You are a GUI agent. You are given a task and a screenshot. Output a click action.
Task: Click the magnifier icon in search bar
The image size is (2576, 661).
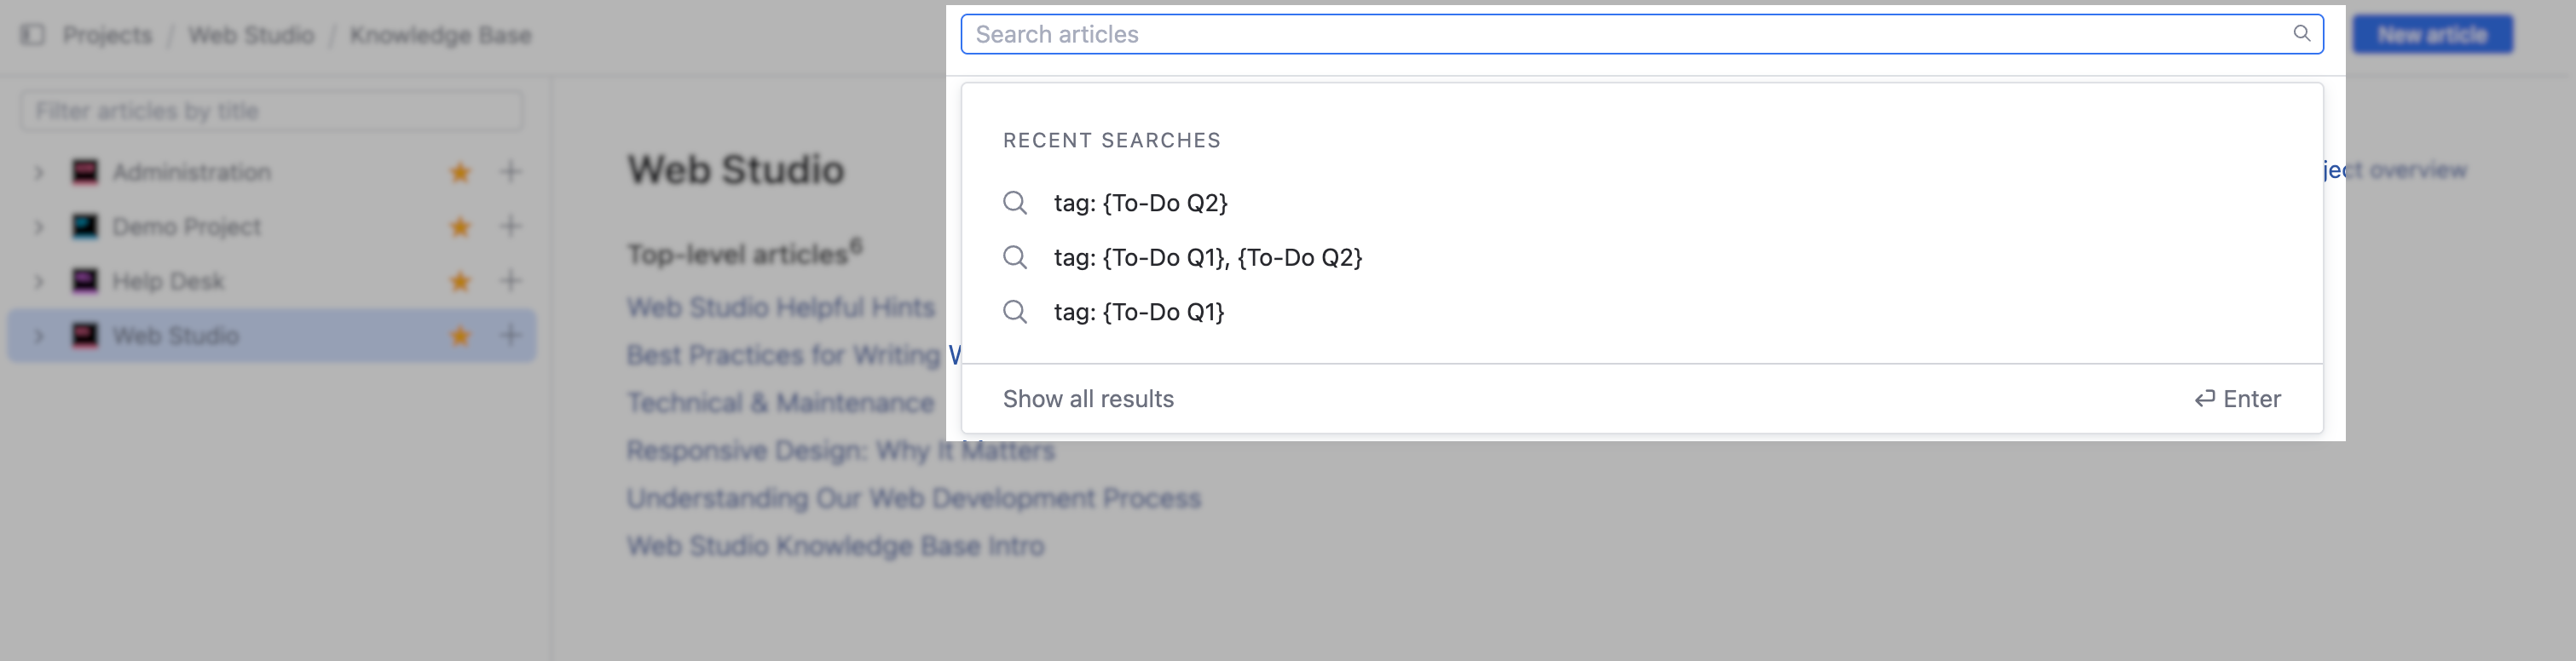(x=2302, y=33)
